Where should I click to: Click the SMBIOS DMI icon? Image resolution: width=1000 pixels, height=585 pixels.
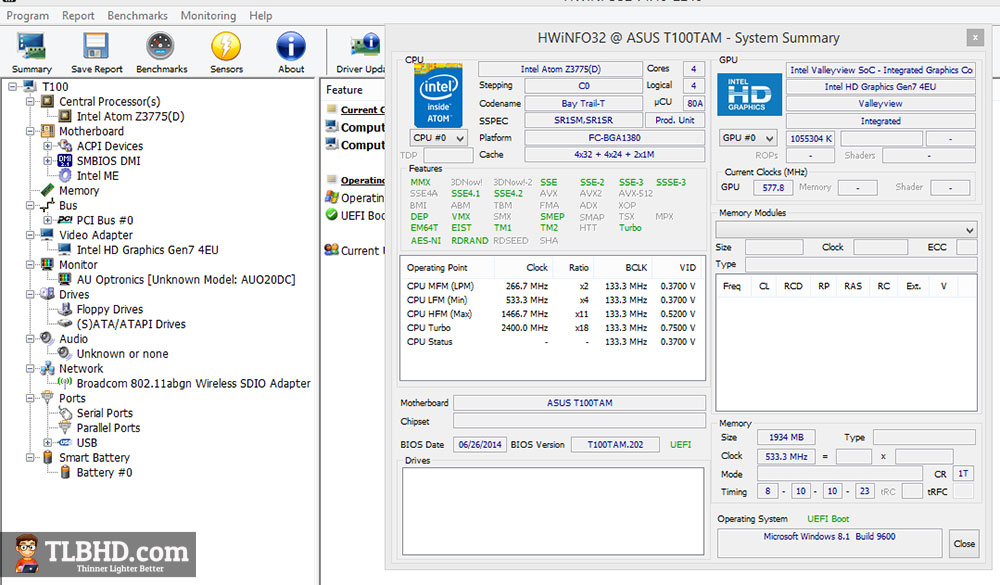(65, 161)
